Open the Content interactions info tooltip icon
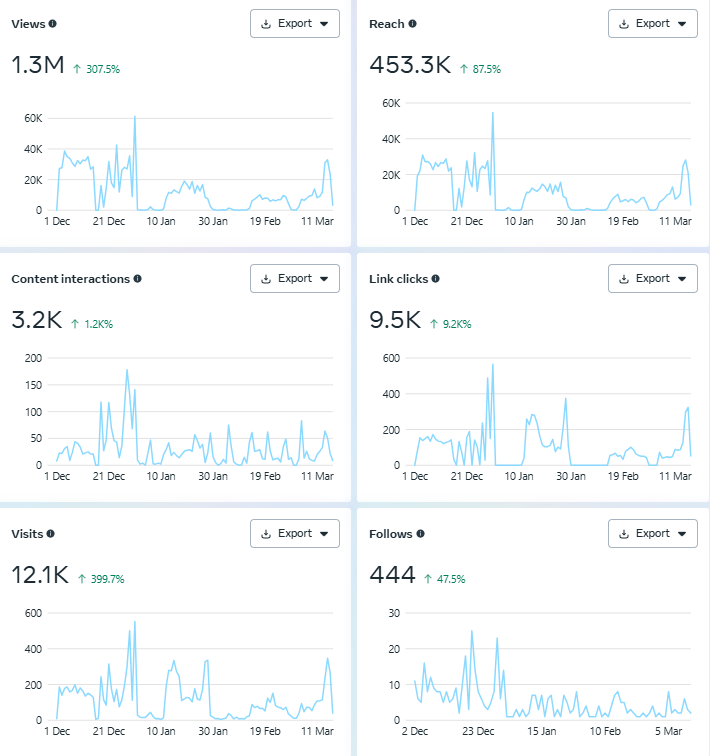 tap(137, 279)
